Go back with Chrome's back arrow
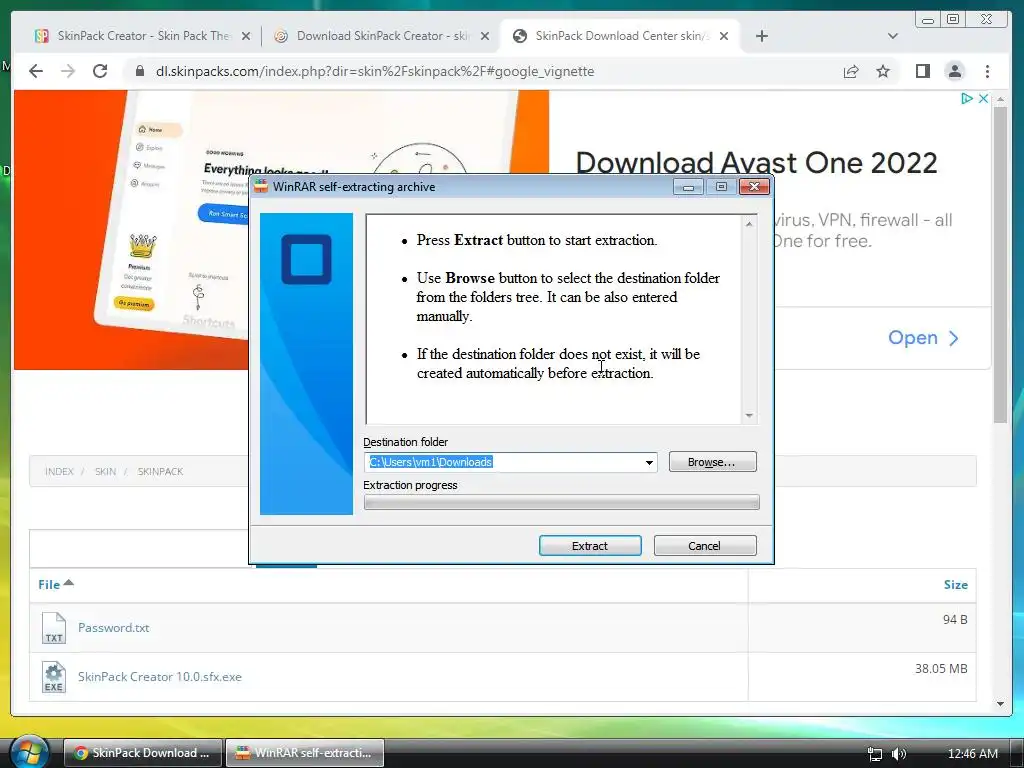Screen dimensions: 1024x768 pos(36,71)
